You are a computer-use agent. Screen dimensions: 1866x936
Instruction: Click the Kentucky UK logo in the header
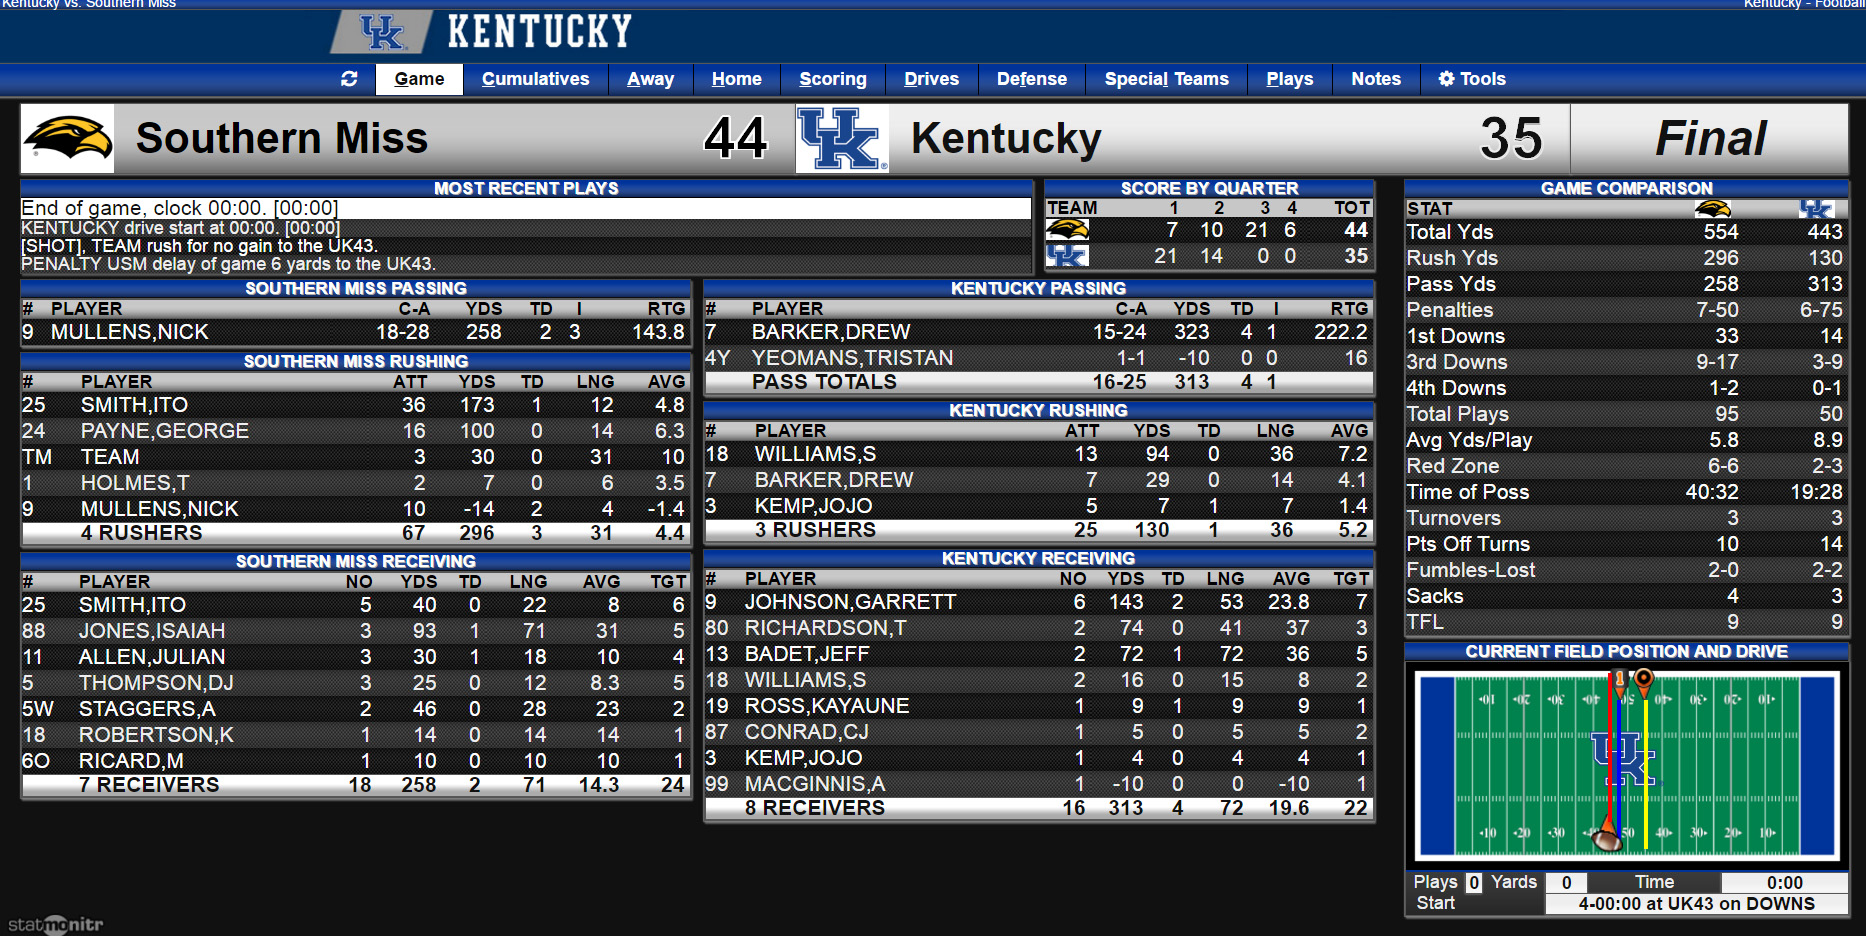pyautogui.click(x=381, y=32)
